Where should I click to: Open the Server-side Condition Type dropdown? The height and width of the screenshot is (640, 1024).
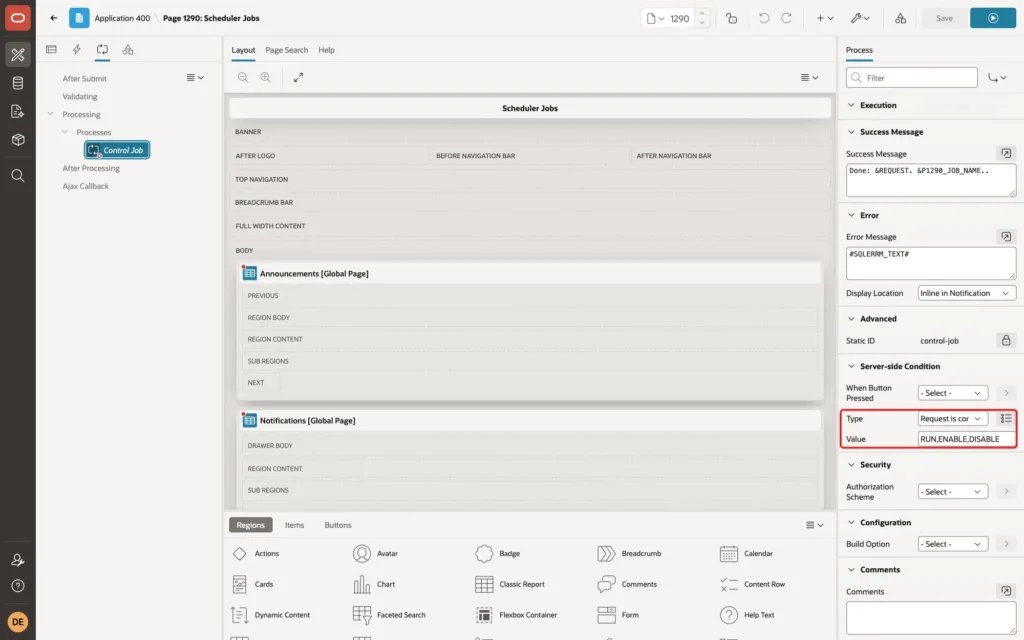coord(952,419)
